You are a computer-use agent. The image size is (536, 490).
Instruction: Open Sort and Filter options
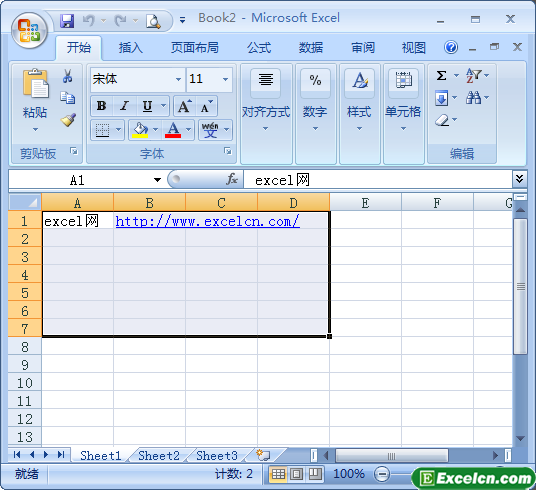(474, 75)
